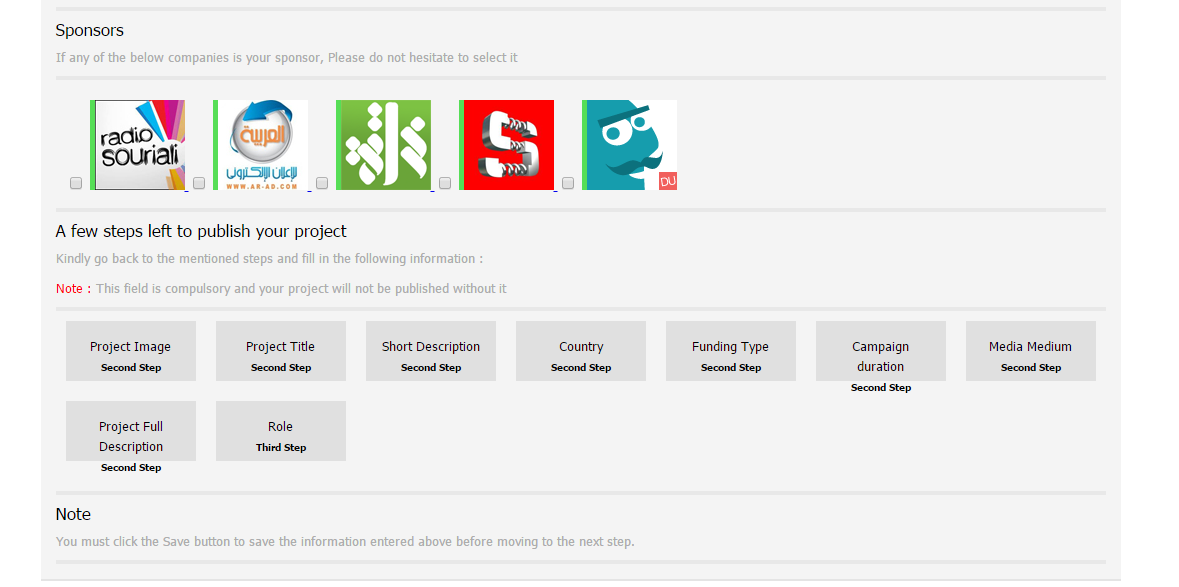This screenshot has width=1179, height=587.
Task: Click the 'You must click the Save button' text
Action: (x=345, y=542)
